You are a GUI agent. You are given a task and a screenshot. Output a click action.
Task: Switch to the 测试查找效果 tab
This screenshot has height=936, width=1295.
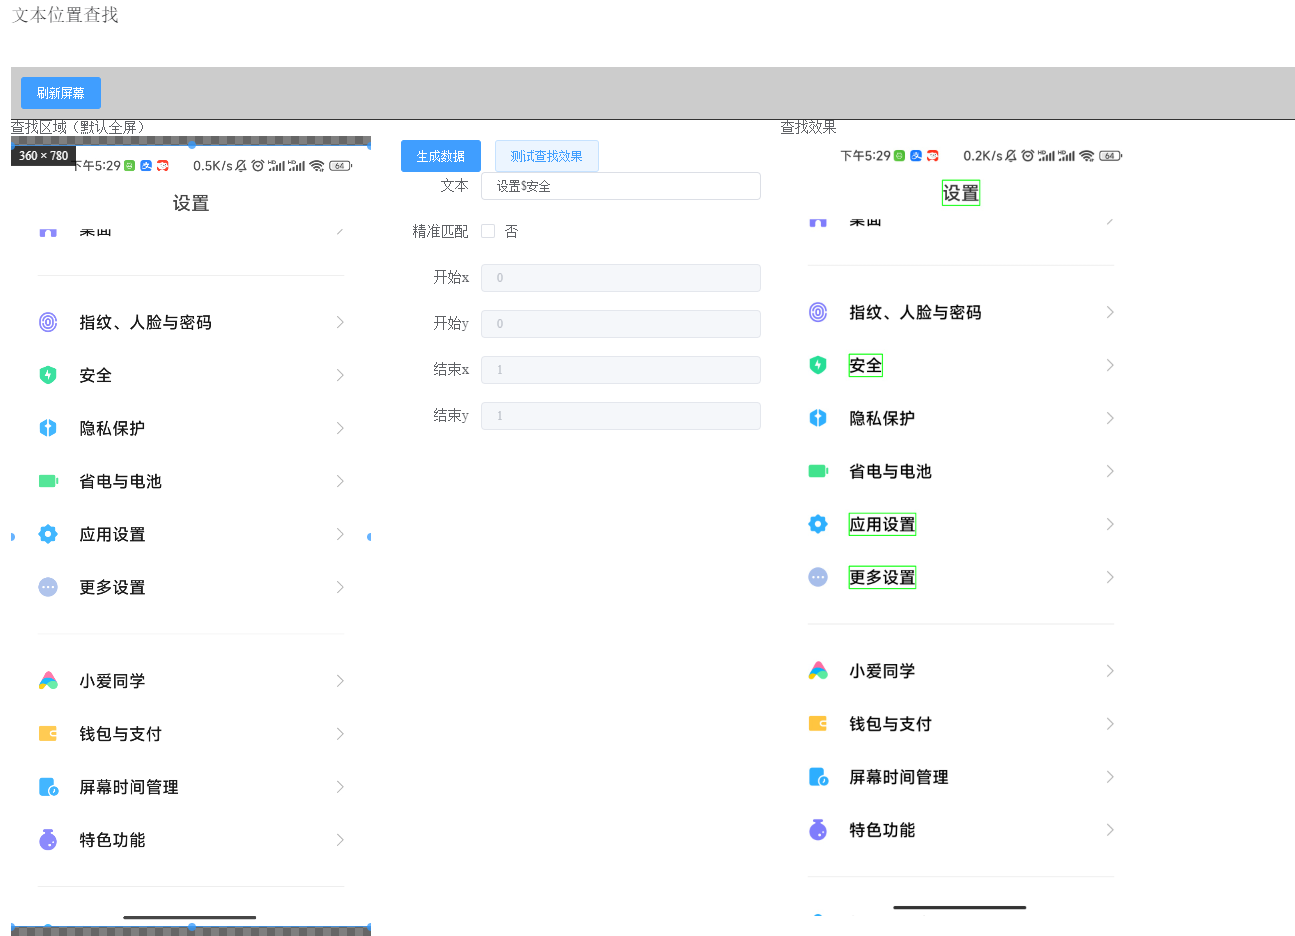tap(546, 156)
